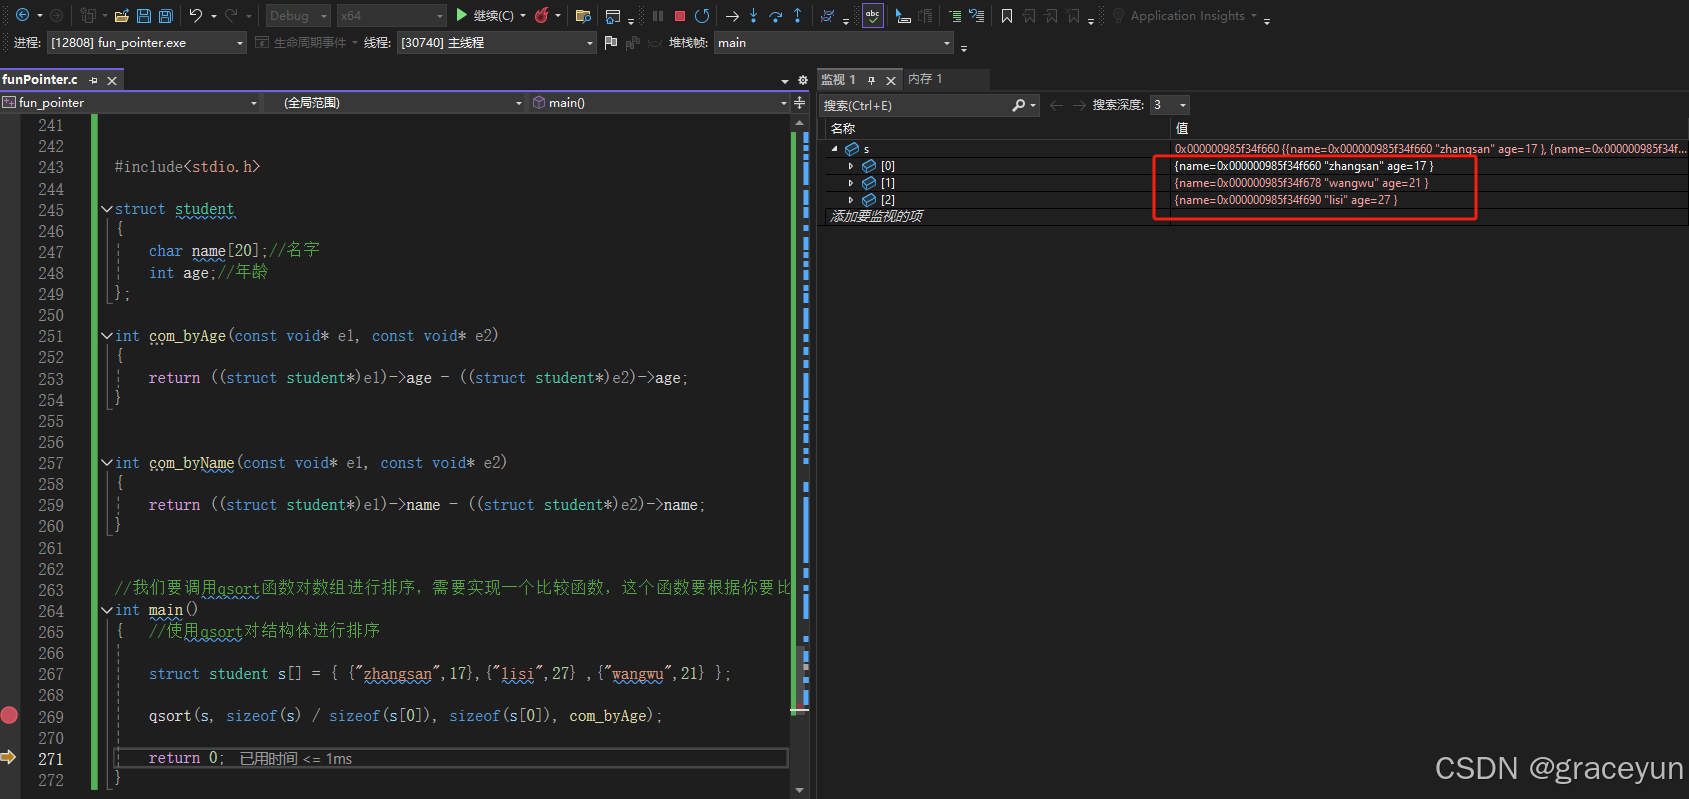Pin the 监视 1 watch panel
Screen dimensions: 1689x799
pos(872,80)
